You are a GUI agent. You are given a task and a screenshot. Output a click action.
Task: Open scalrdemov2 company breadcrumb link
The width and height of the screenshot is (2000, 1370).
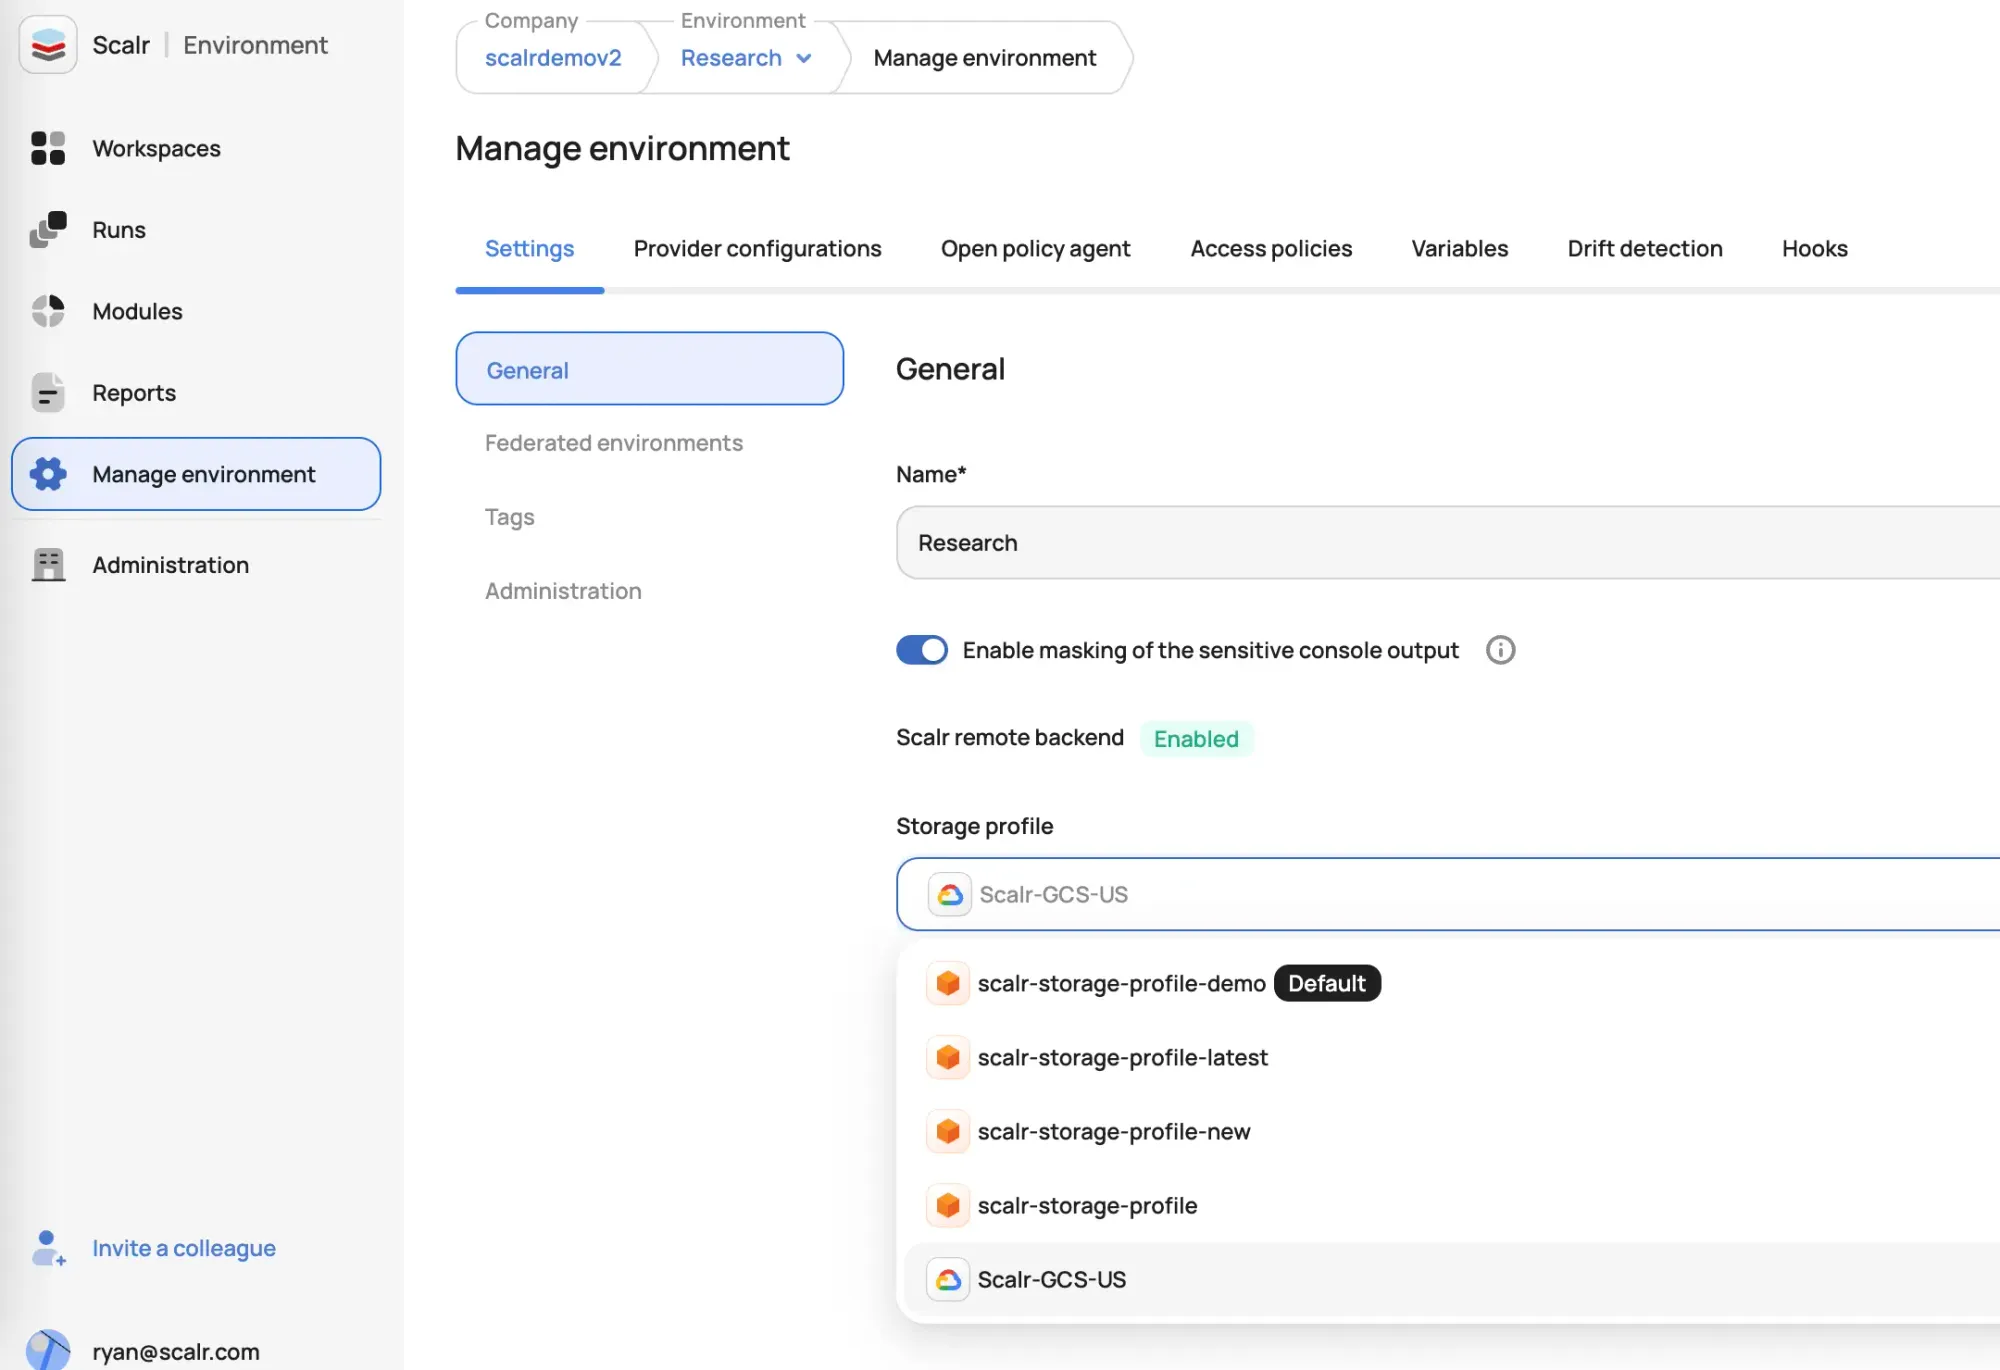(553, 58)
